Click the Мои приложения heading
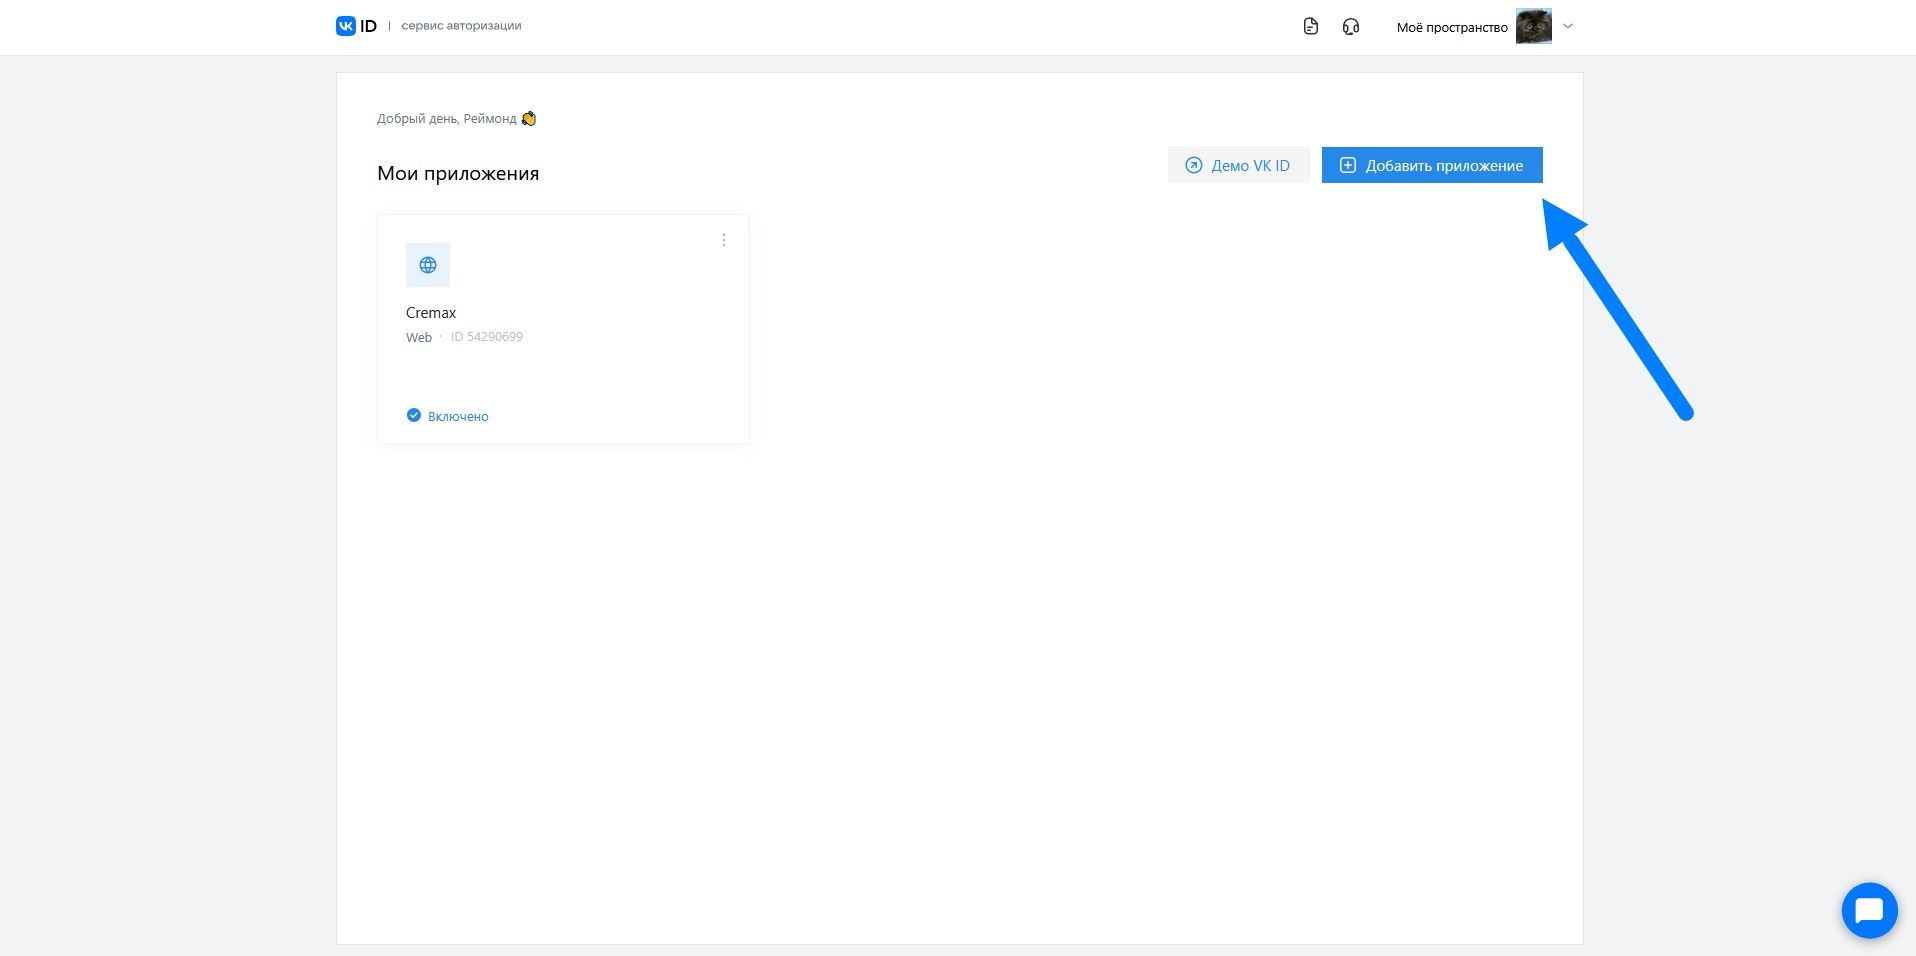This screenshot has height=956, width=1916. [458, 173]
